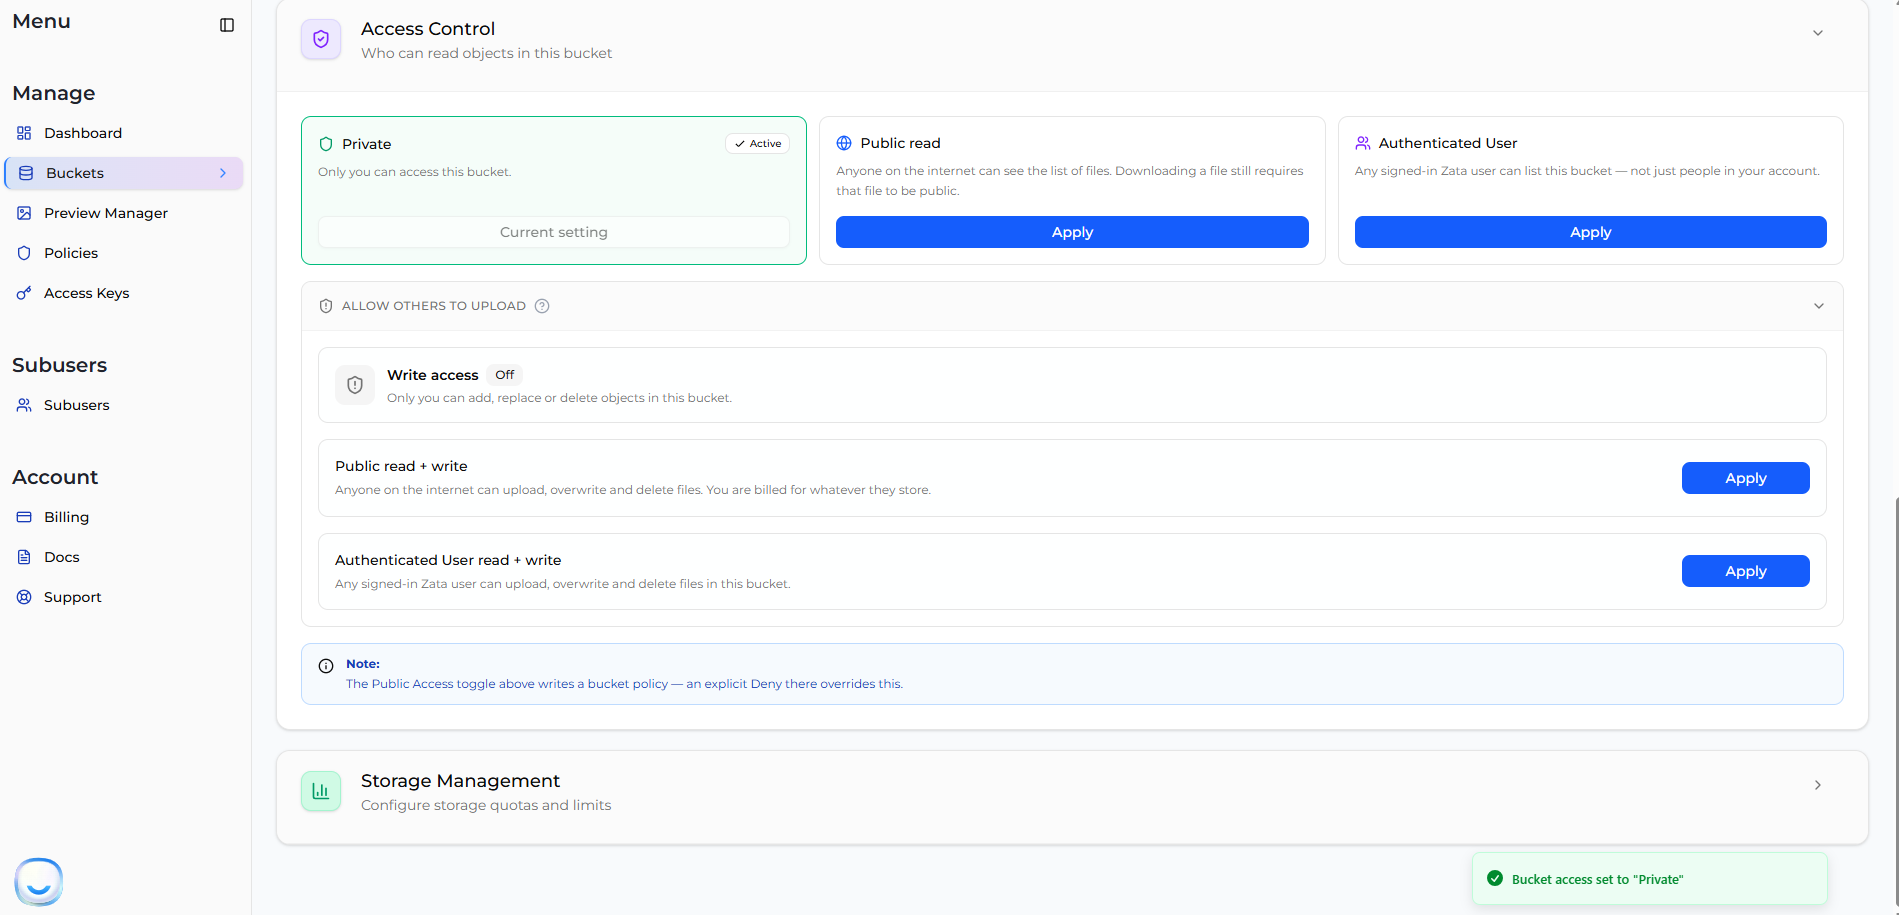Click the Allow Others to Upload shield icon

[x=326, y=306]
